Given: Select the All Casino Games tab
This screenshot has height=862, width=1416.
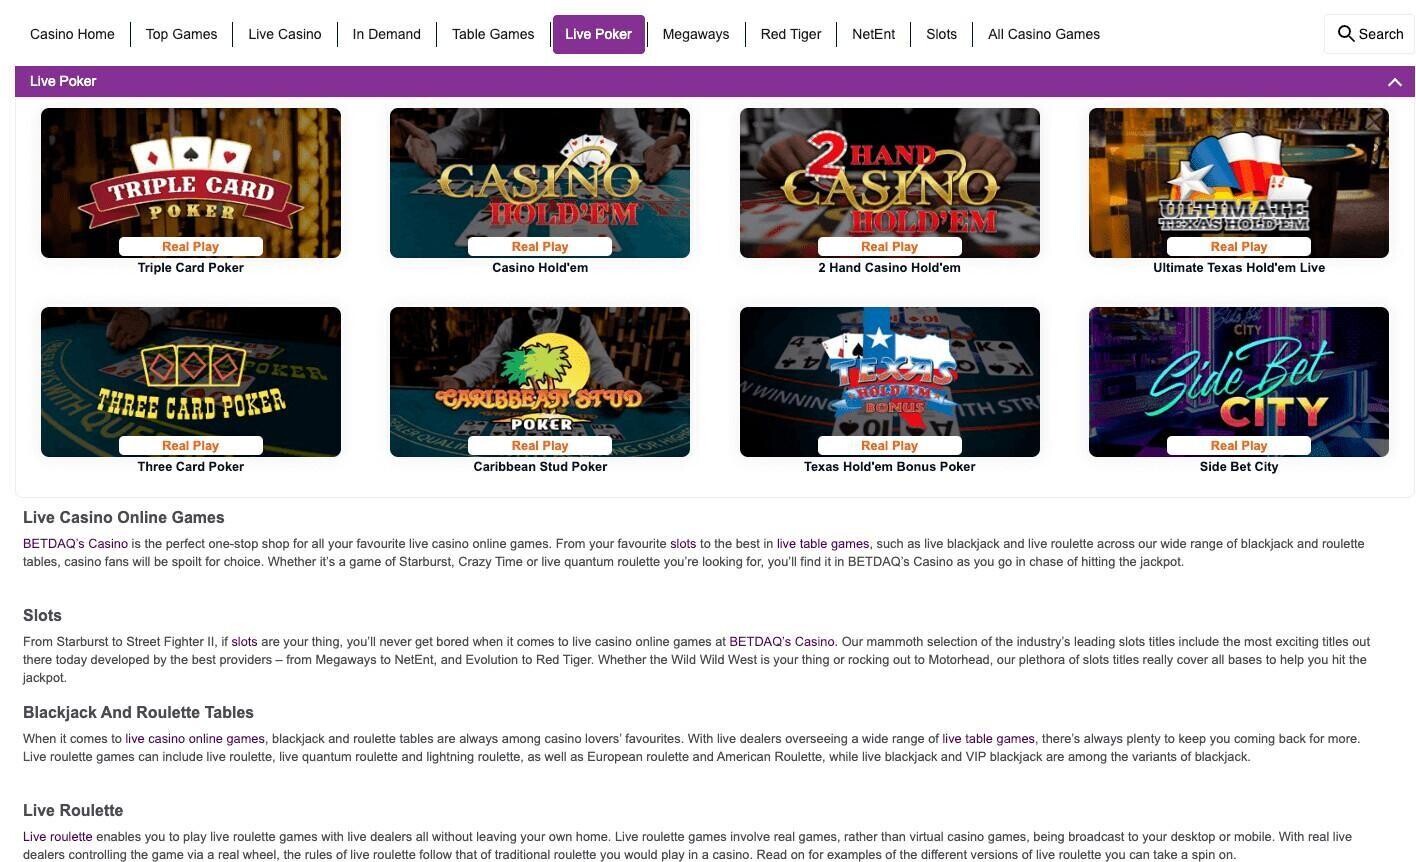Looking at the screenshot, I should click(1044, 34).
